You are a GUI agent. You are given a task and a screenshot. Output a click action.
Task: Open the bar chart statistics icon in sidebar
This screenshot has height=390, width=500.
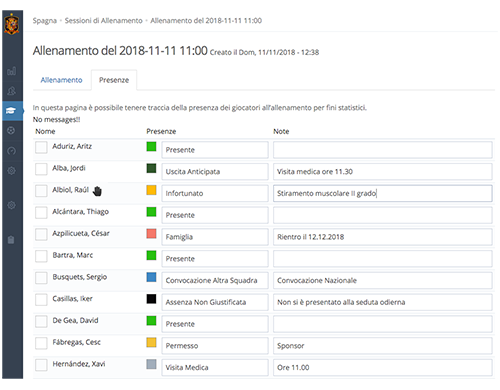coord(11,71)
